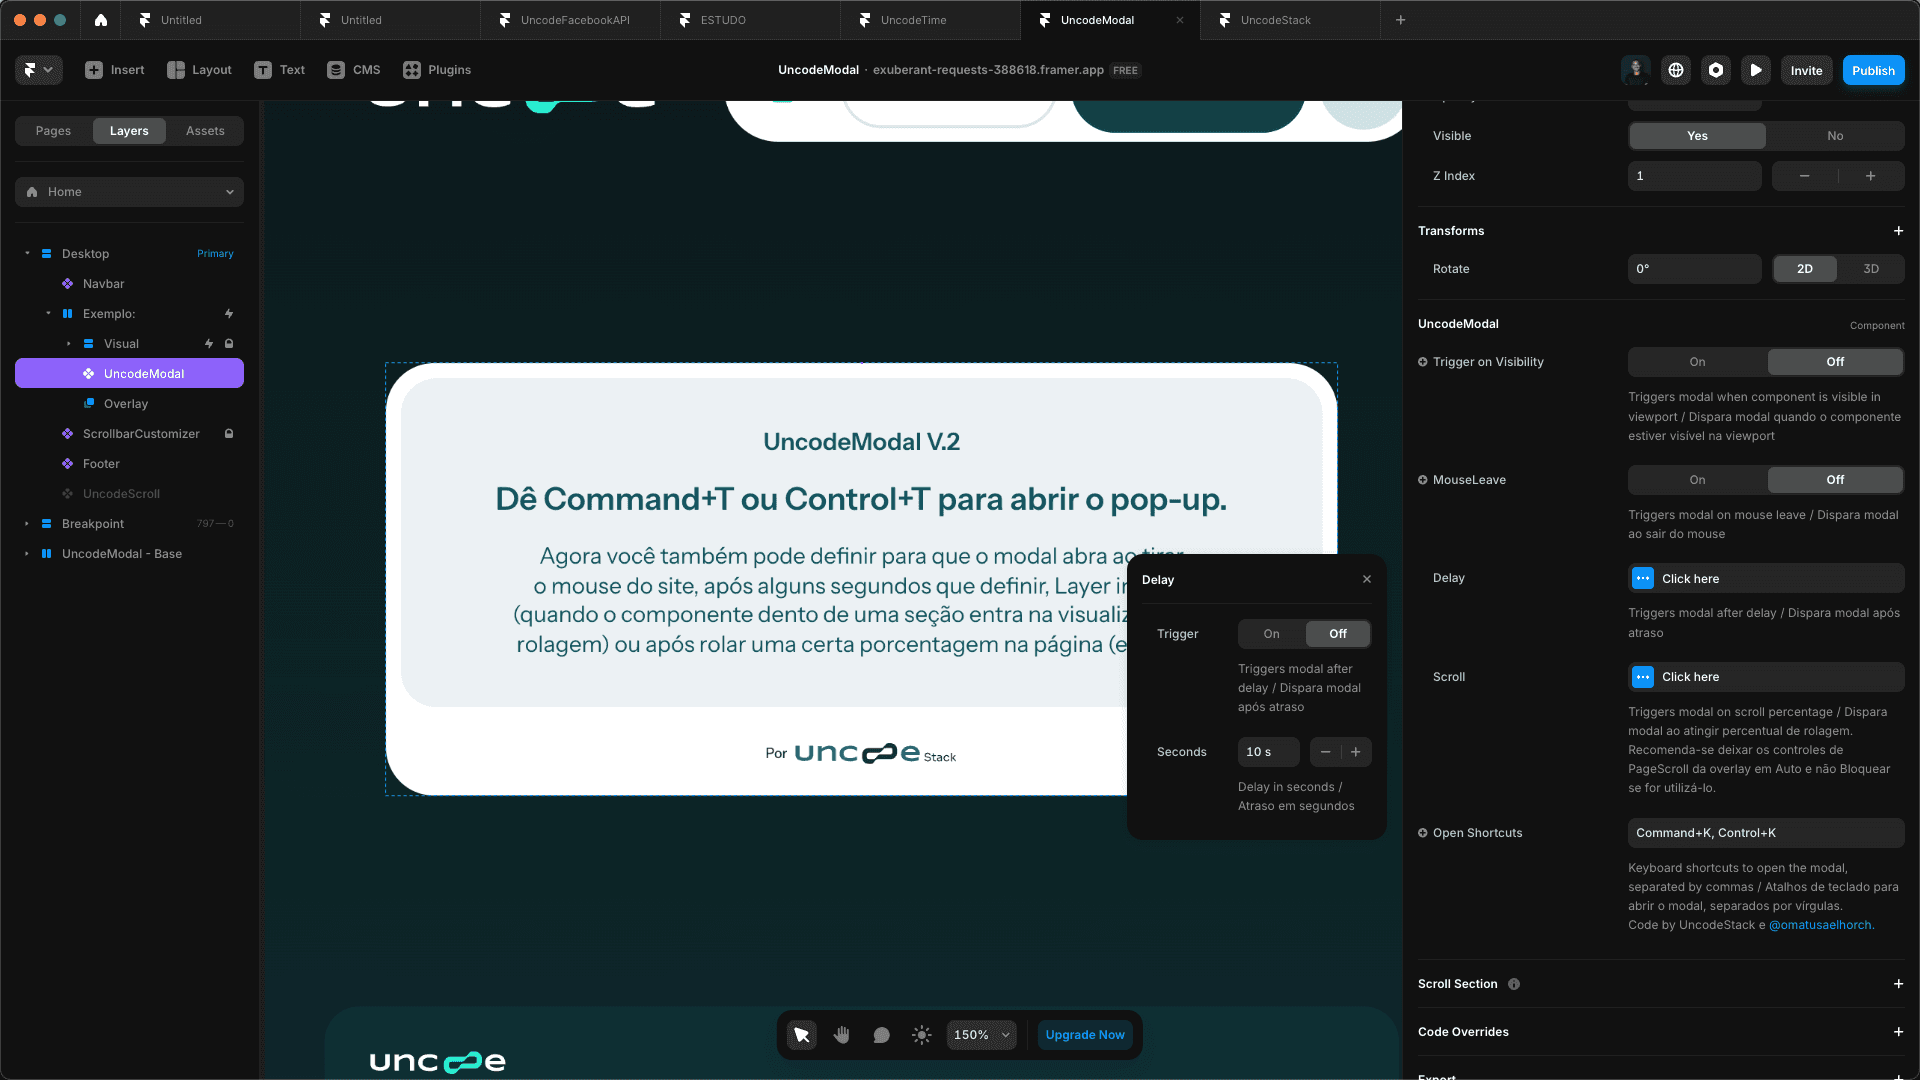Open the Home page dropdown
This screenshot has width=1920, height=1080.
[x=129, y=192]
